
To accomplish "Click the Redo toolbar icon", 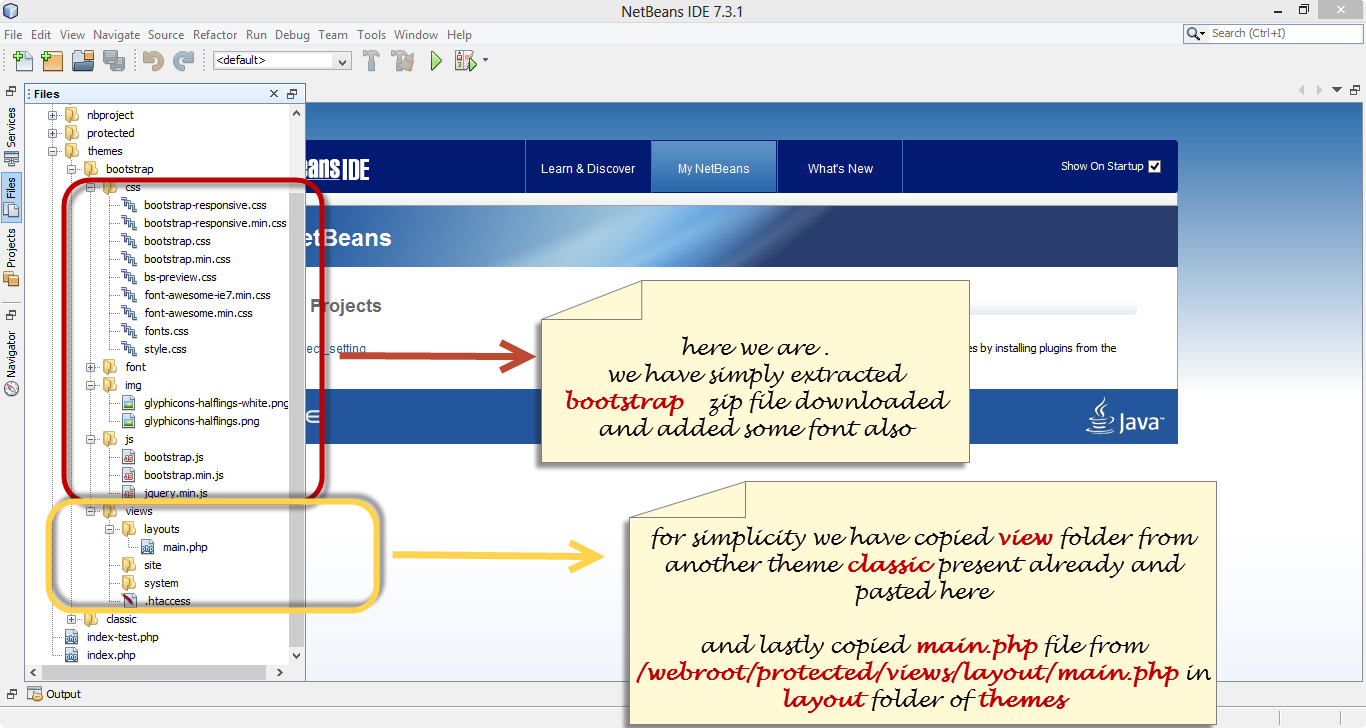I will pyautogui.click(x=184, y=61).
